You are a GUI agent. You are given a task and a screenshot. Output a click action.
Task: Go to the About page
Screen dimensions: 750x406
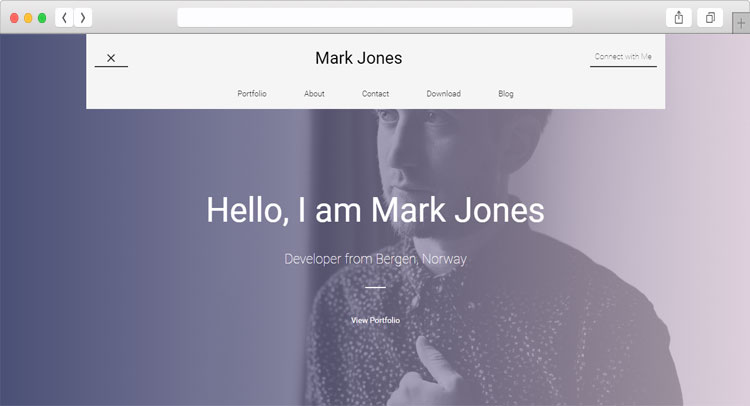pos(314,94)
